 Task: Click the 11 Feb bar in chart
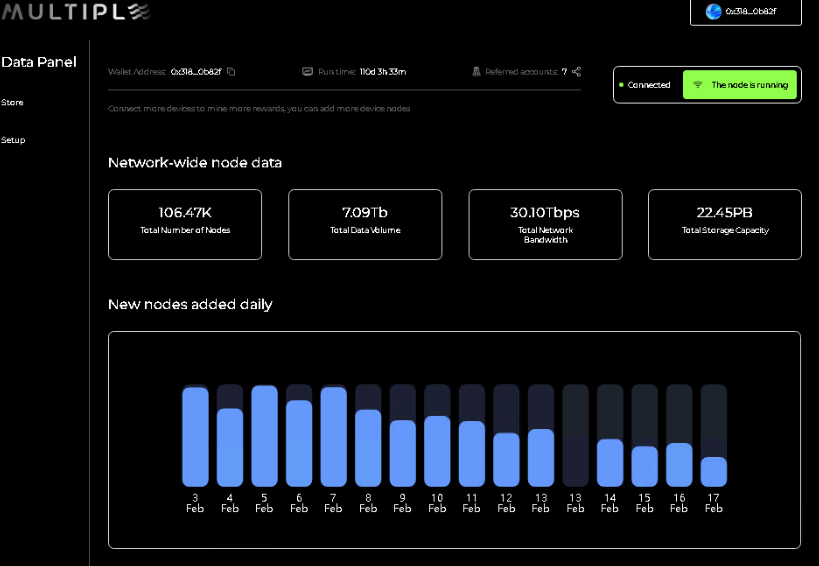pos(472,454)
